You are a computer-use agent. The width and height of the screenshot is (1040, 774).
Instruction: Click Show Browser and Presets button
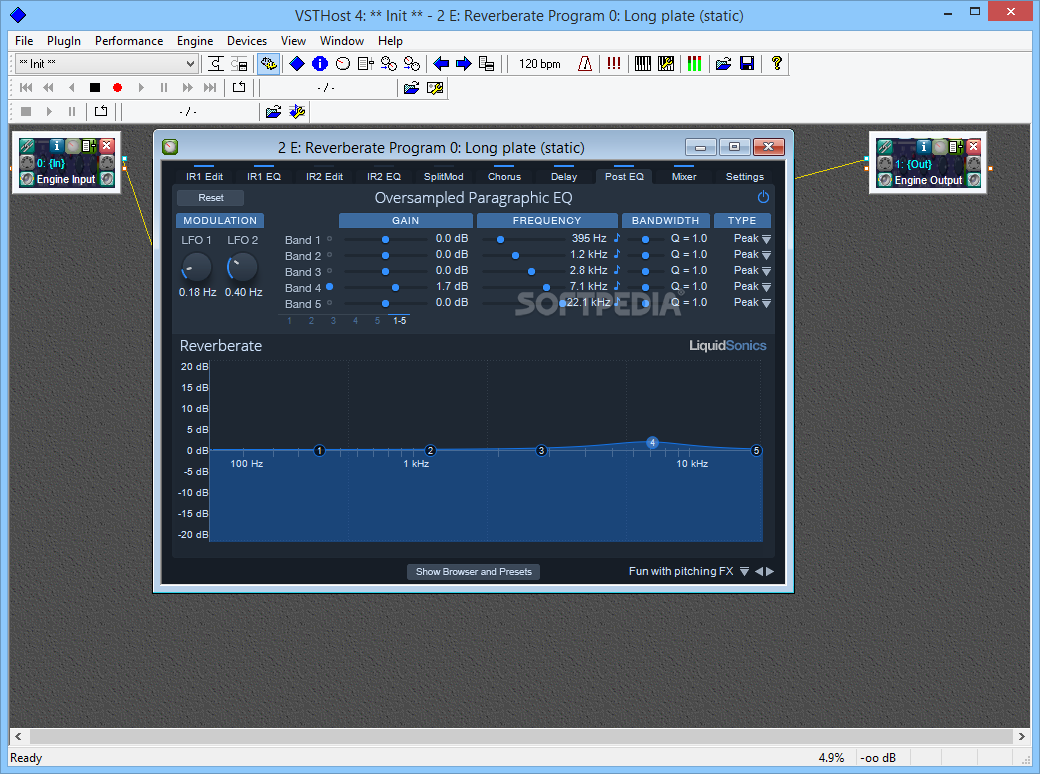tap(474, 571)
